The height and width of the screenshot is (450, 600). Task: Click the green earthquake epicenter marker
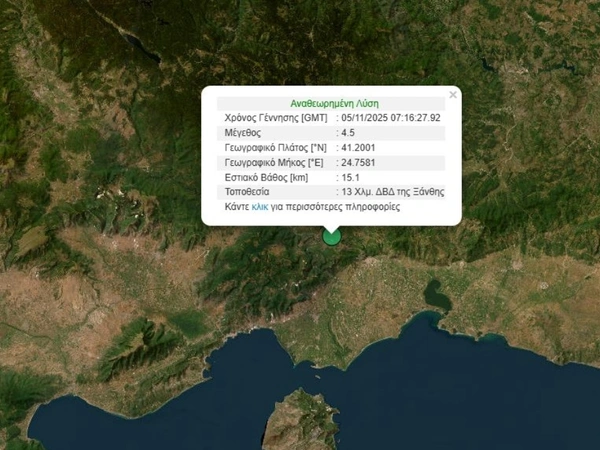(x=332, y=236)
